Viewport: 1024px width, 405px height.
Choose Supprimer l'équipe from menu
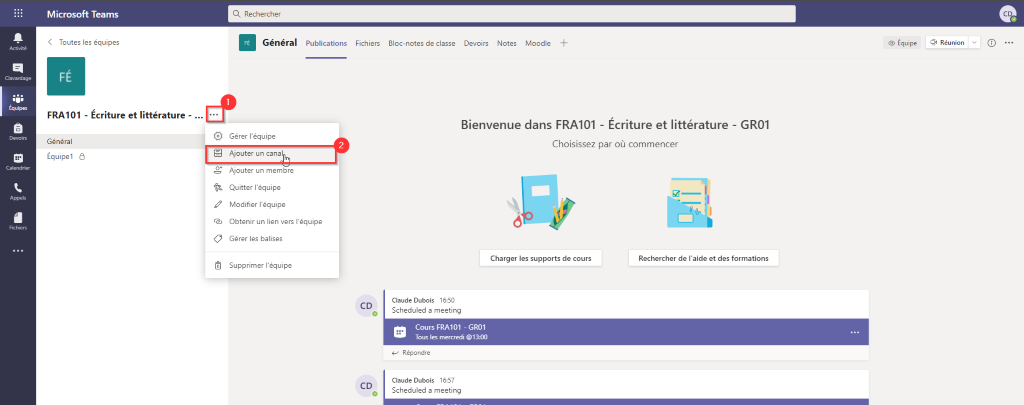(272, 266)
